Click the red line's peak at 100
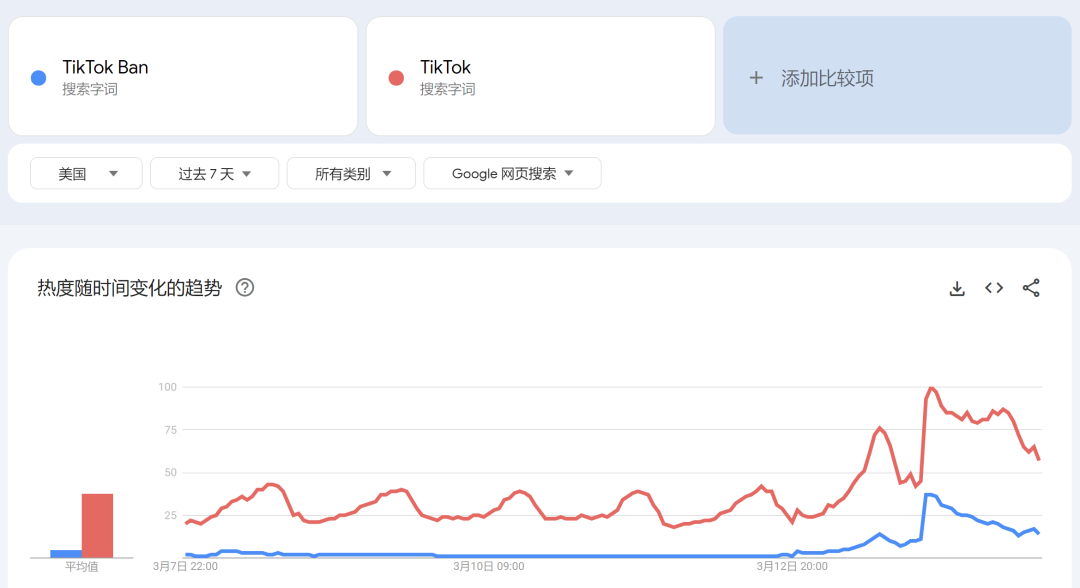This screenshot has height=588, width=1080. tap(931, 388)
